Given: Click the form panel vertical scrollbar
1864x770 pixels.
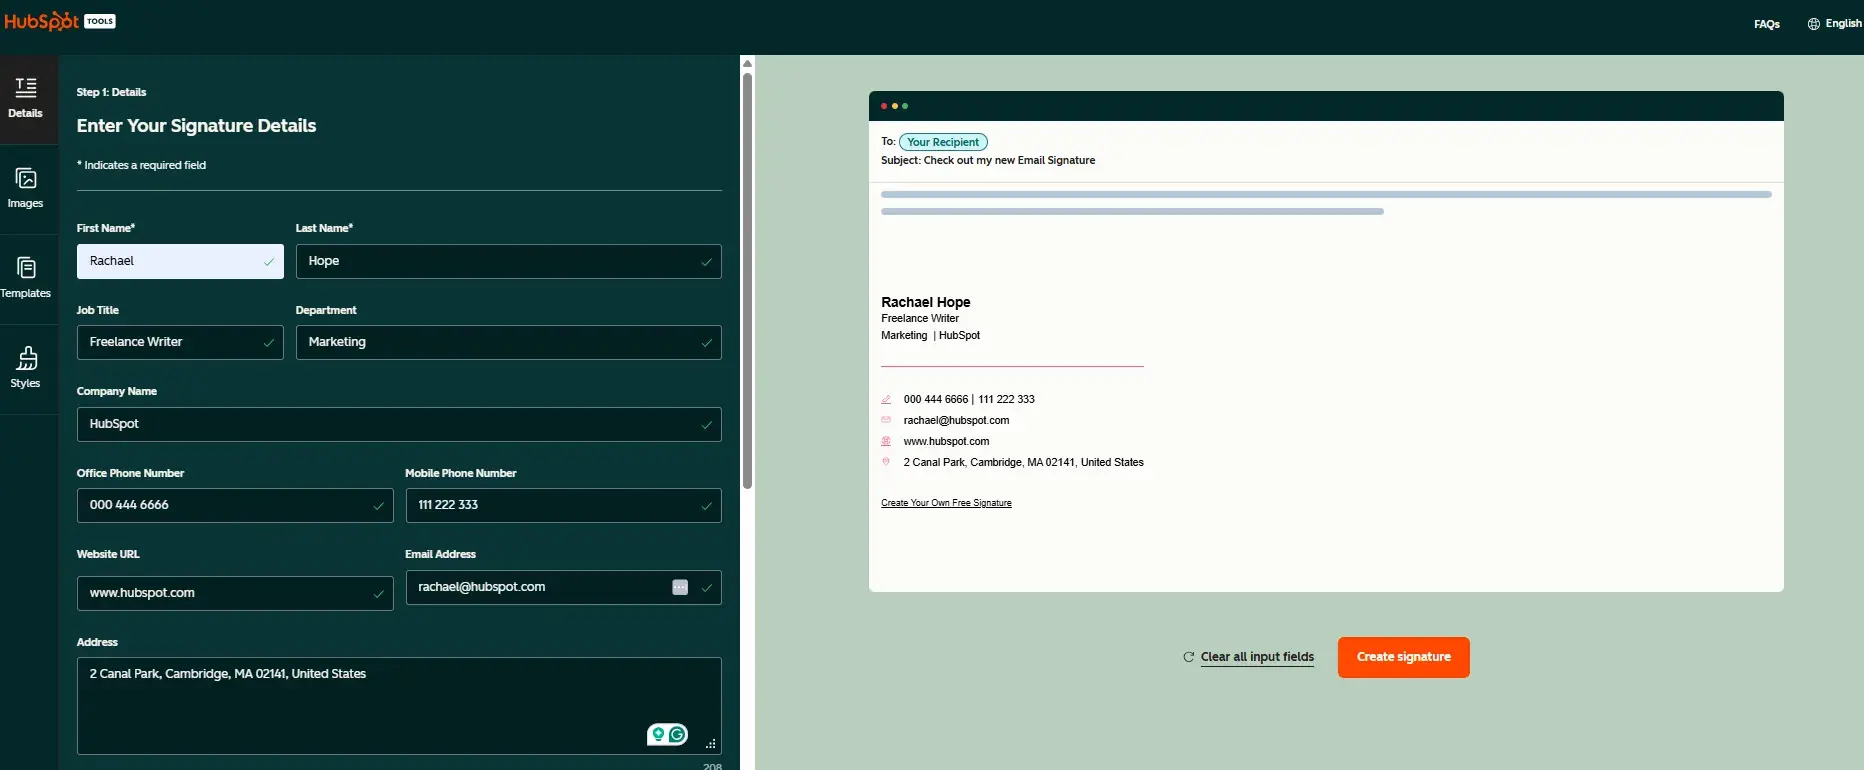Looking at the screenshot, I should [x=747, y=280].
